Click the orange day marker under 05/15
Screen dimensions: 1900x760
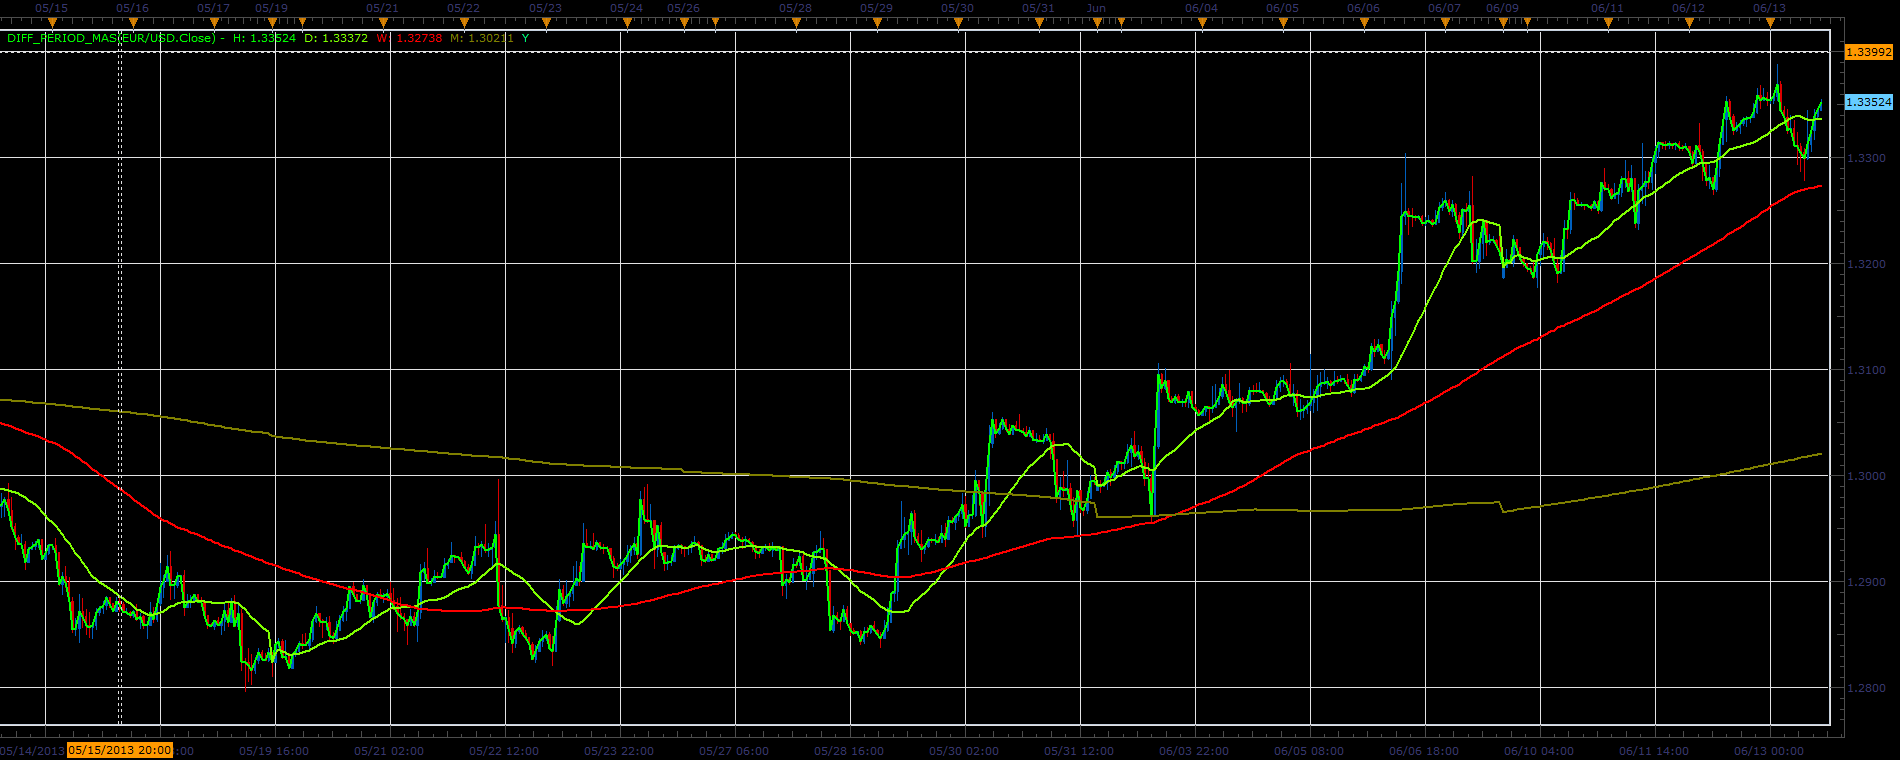[x=52, y=22]
